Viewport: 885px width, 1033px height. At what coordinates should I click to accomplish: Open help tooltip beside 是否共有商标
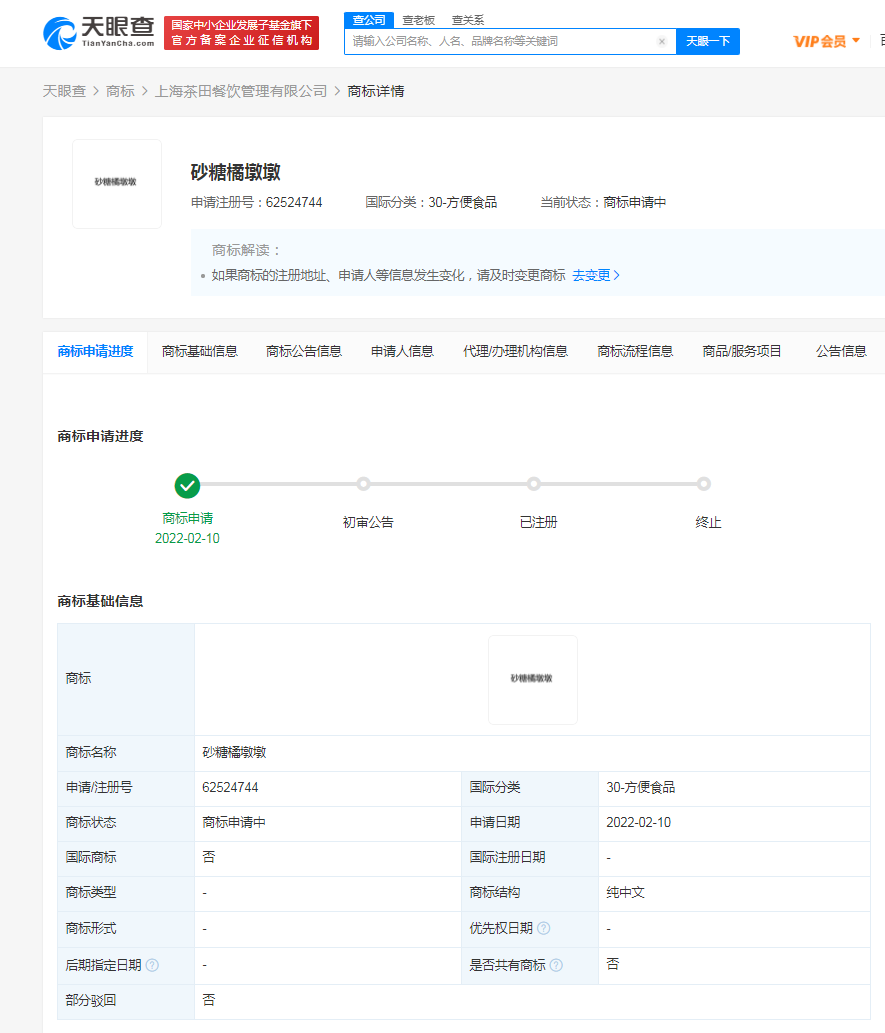click(557, 964)
